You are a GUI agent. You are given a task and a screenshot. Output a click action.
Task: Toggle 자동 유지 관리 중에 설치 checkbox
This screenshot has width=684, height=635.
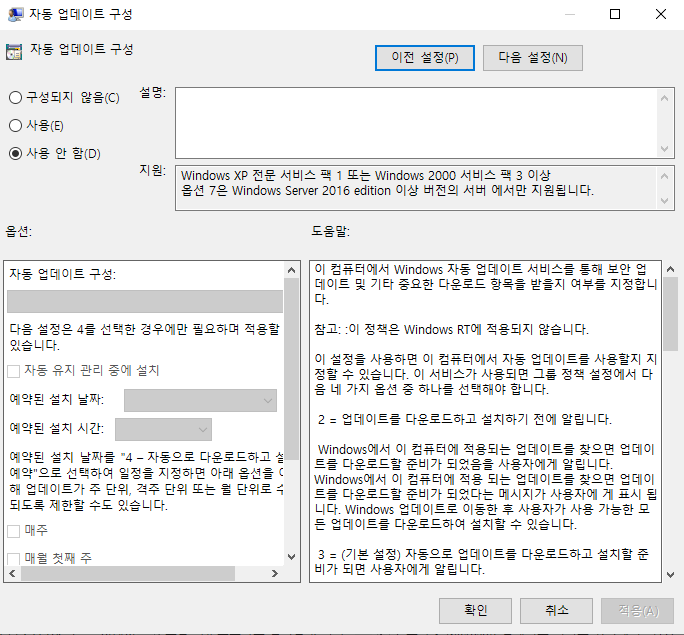point(14,371)
